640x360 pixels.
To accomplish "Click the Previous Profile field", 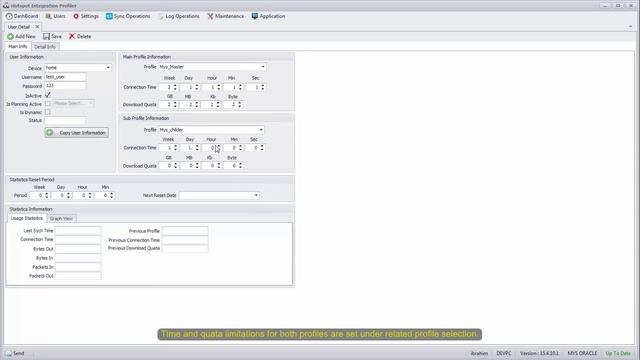I will [185, 231].
